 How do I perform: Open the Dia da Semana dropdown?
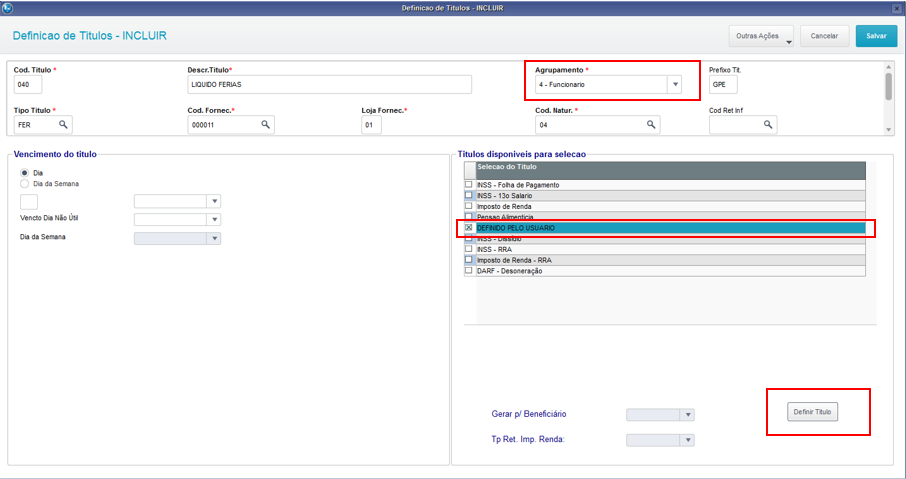(214, 238)
